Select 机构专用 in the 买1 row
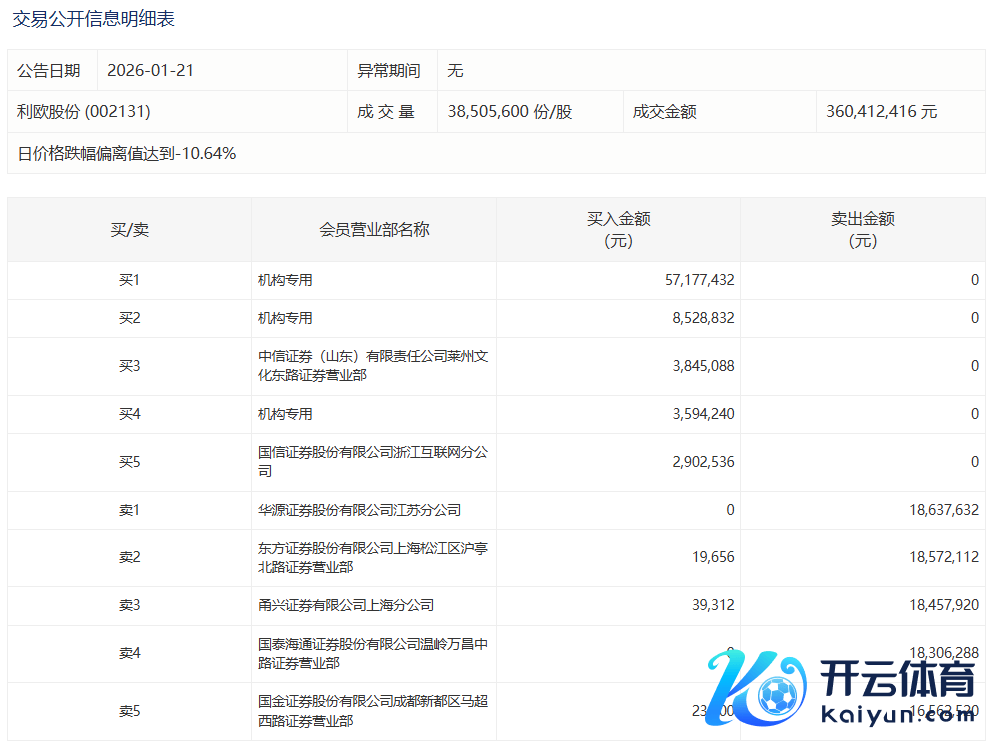This screenshot has width=990, height=748. (285, 281)
